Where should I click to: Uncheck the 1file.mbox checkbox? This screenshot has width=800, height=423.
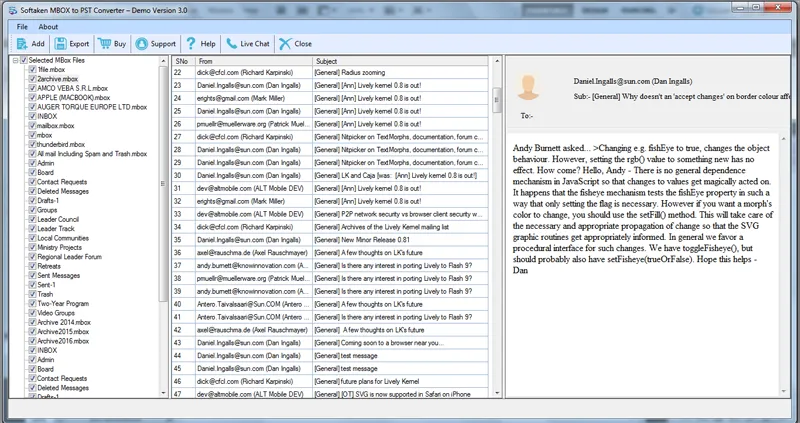33,69
